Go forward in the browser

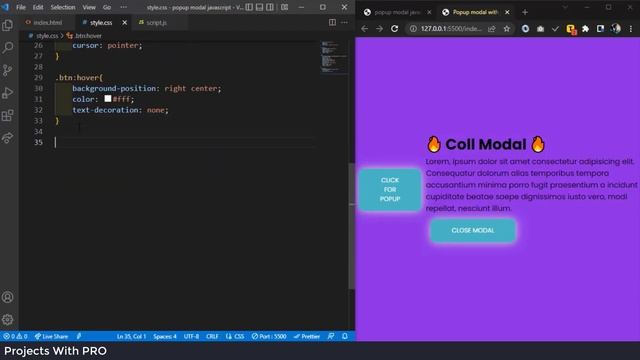pos(379,29)
